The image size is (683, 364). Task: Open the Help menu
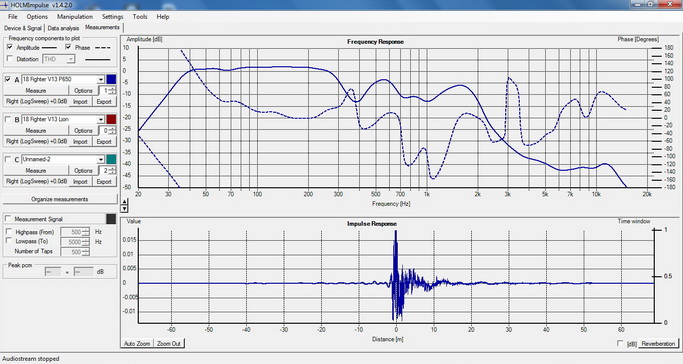[x=163, y=17]
